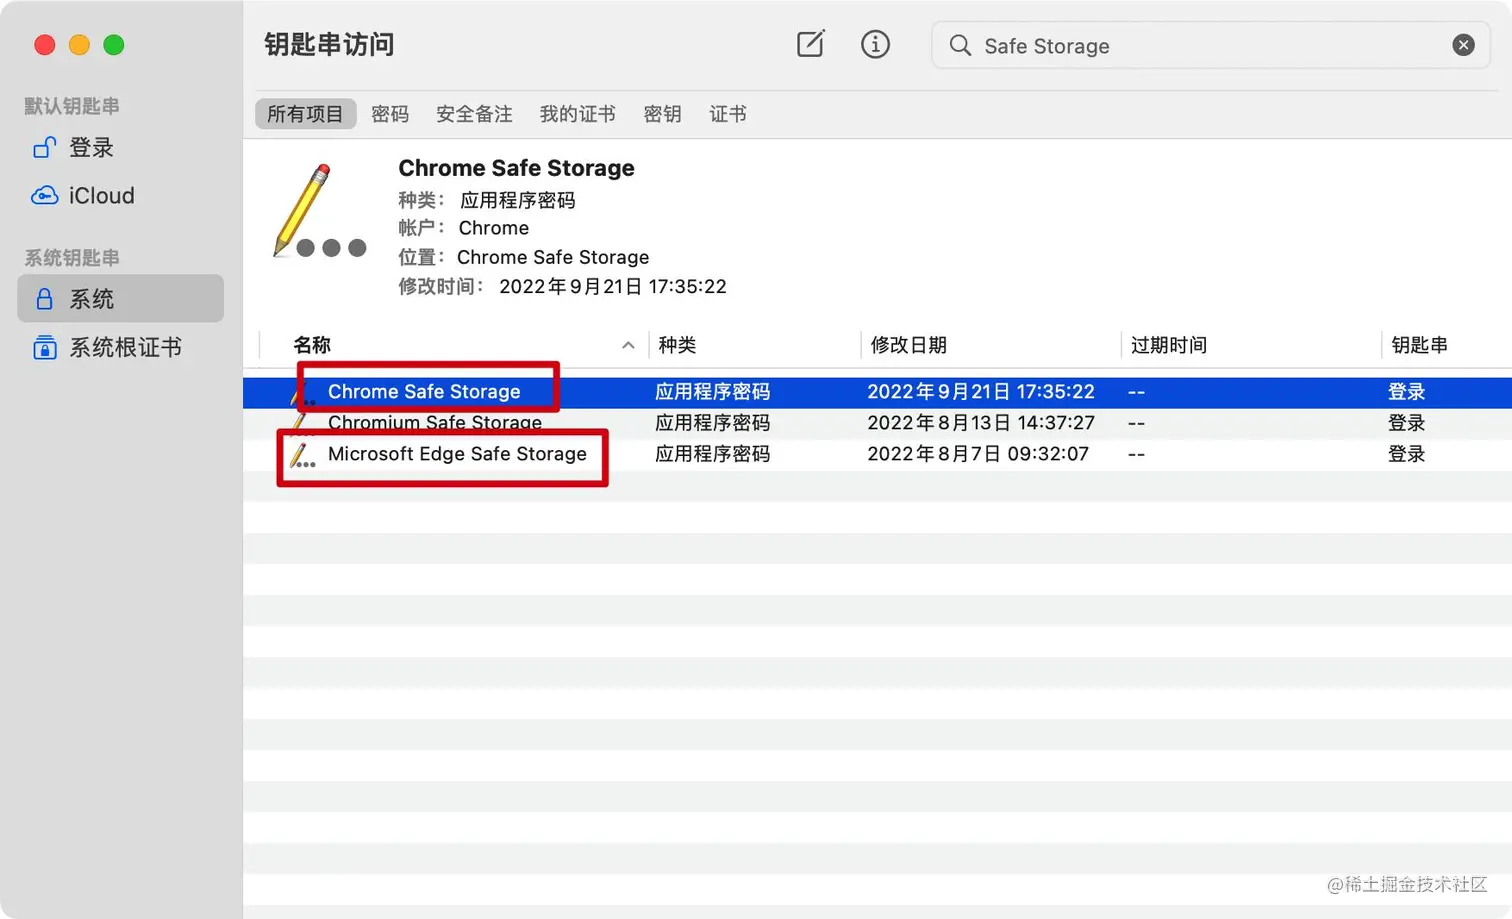Click the green zoom window button

[114, 45]
